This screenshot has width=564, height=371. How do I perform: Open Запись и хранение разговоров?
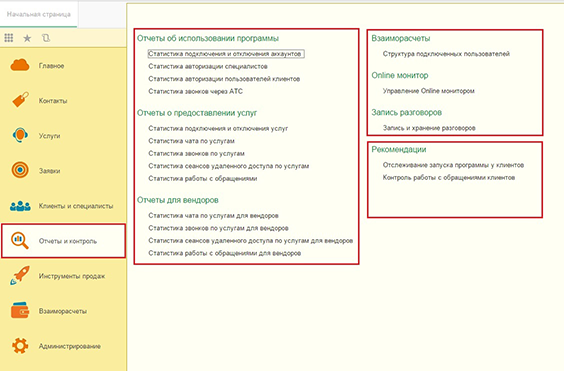click(x=429, y=128)
